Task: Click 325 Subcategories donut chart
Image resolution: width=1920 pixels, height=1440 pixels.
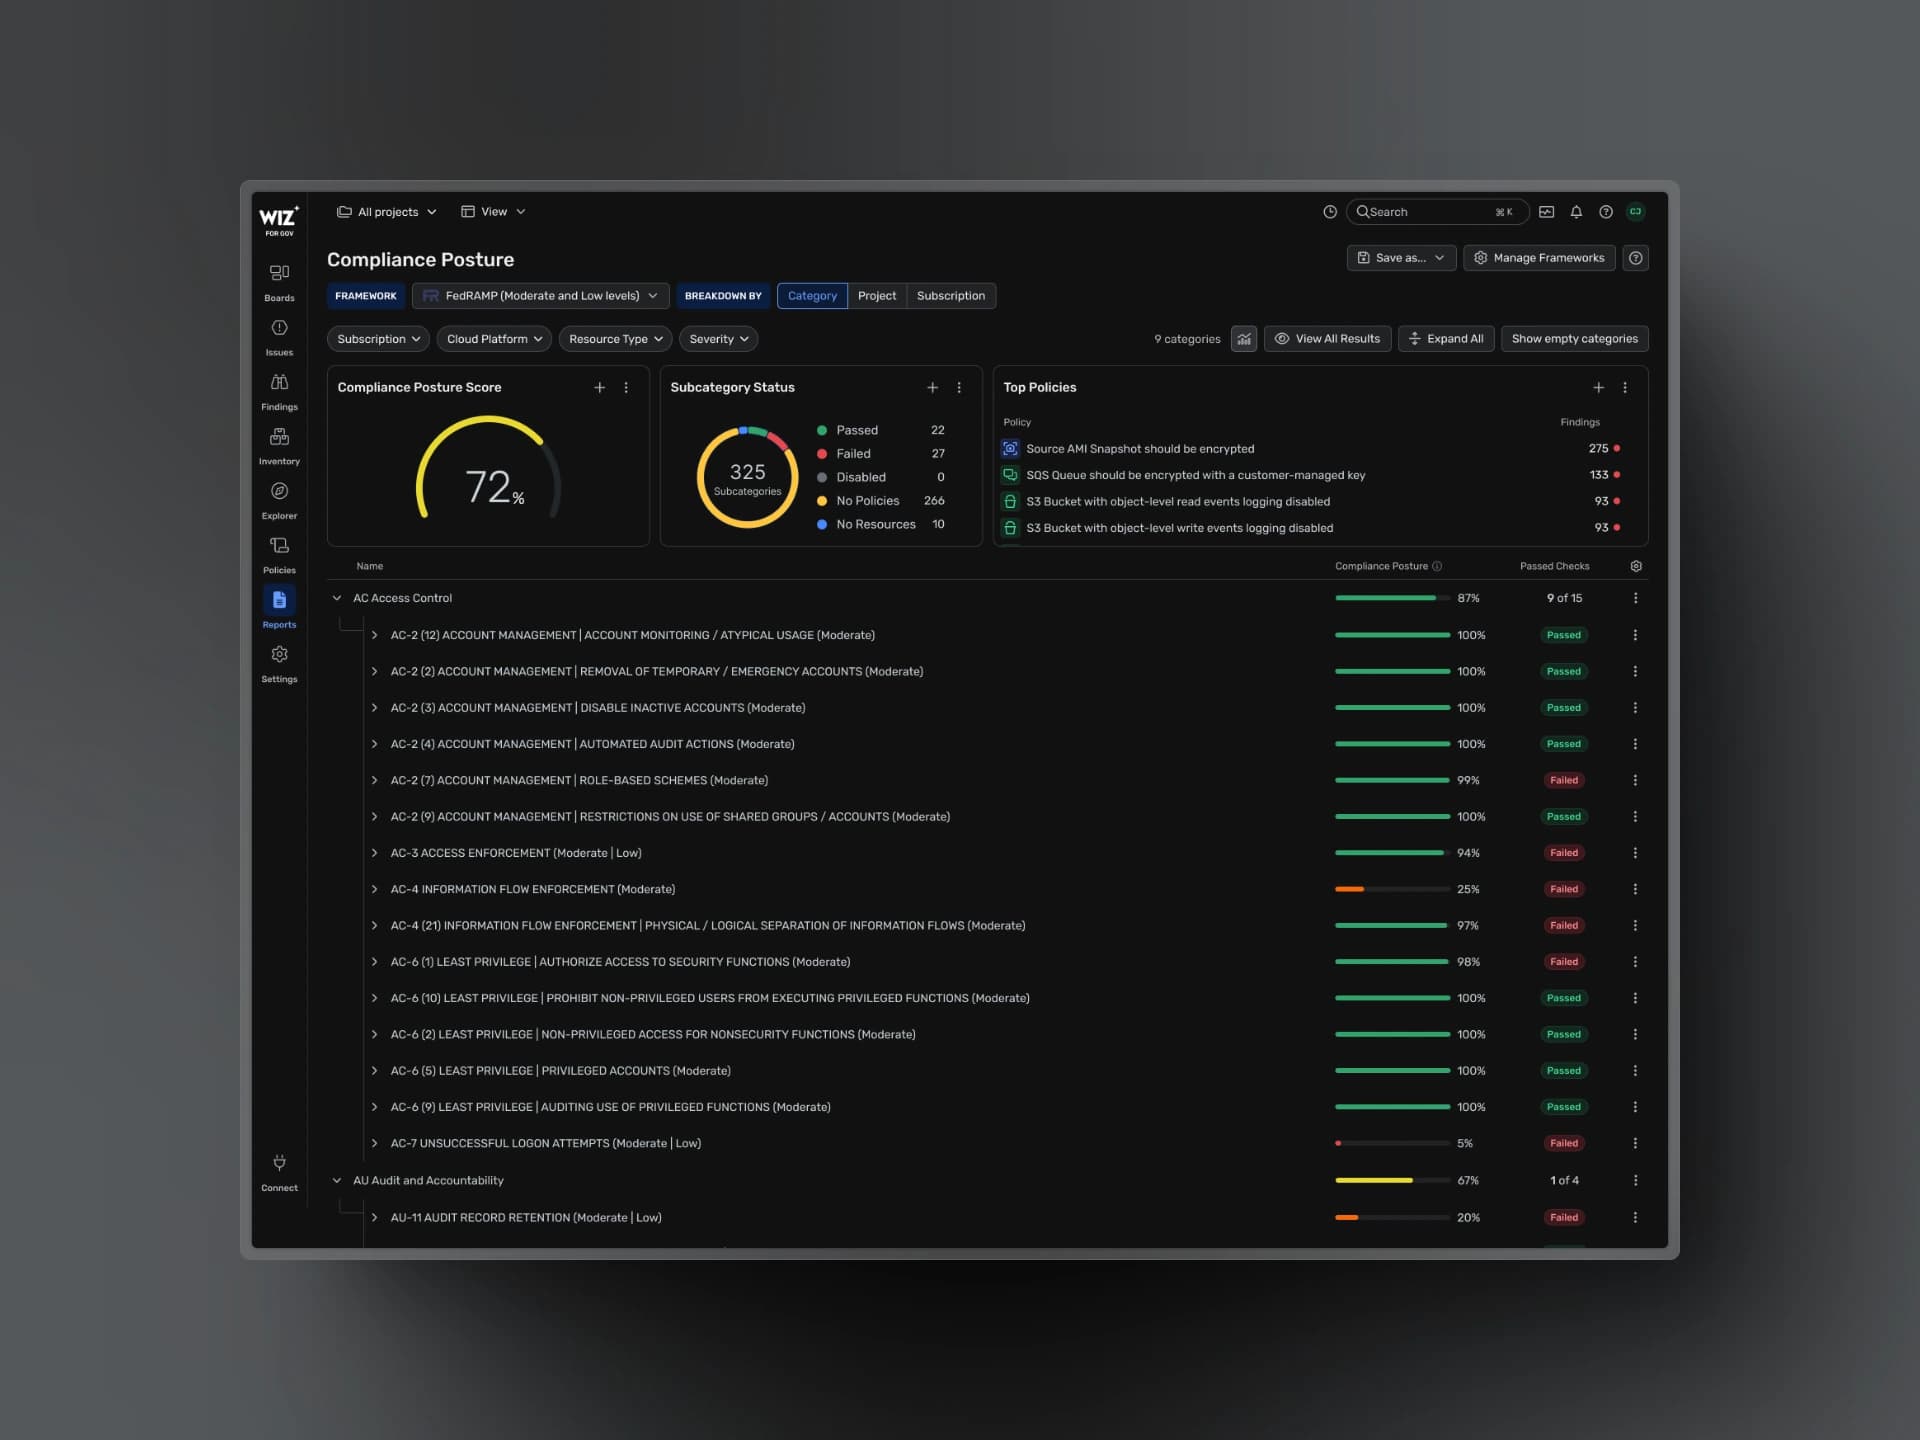Action: (747, 477)
